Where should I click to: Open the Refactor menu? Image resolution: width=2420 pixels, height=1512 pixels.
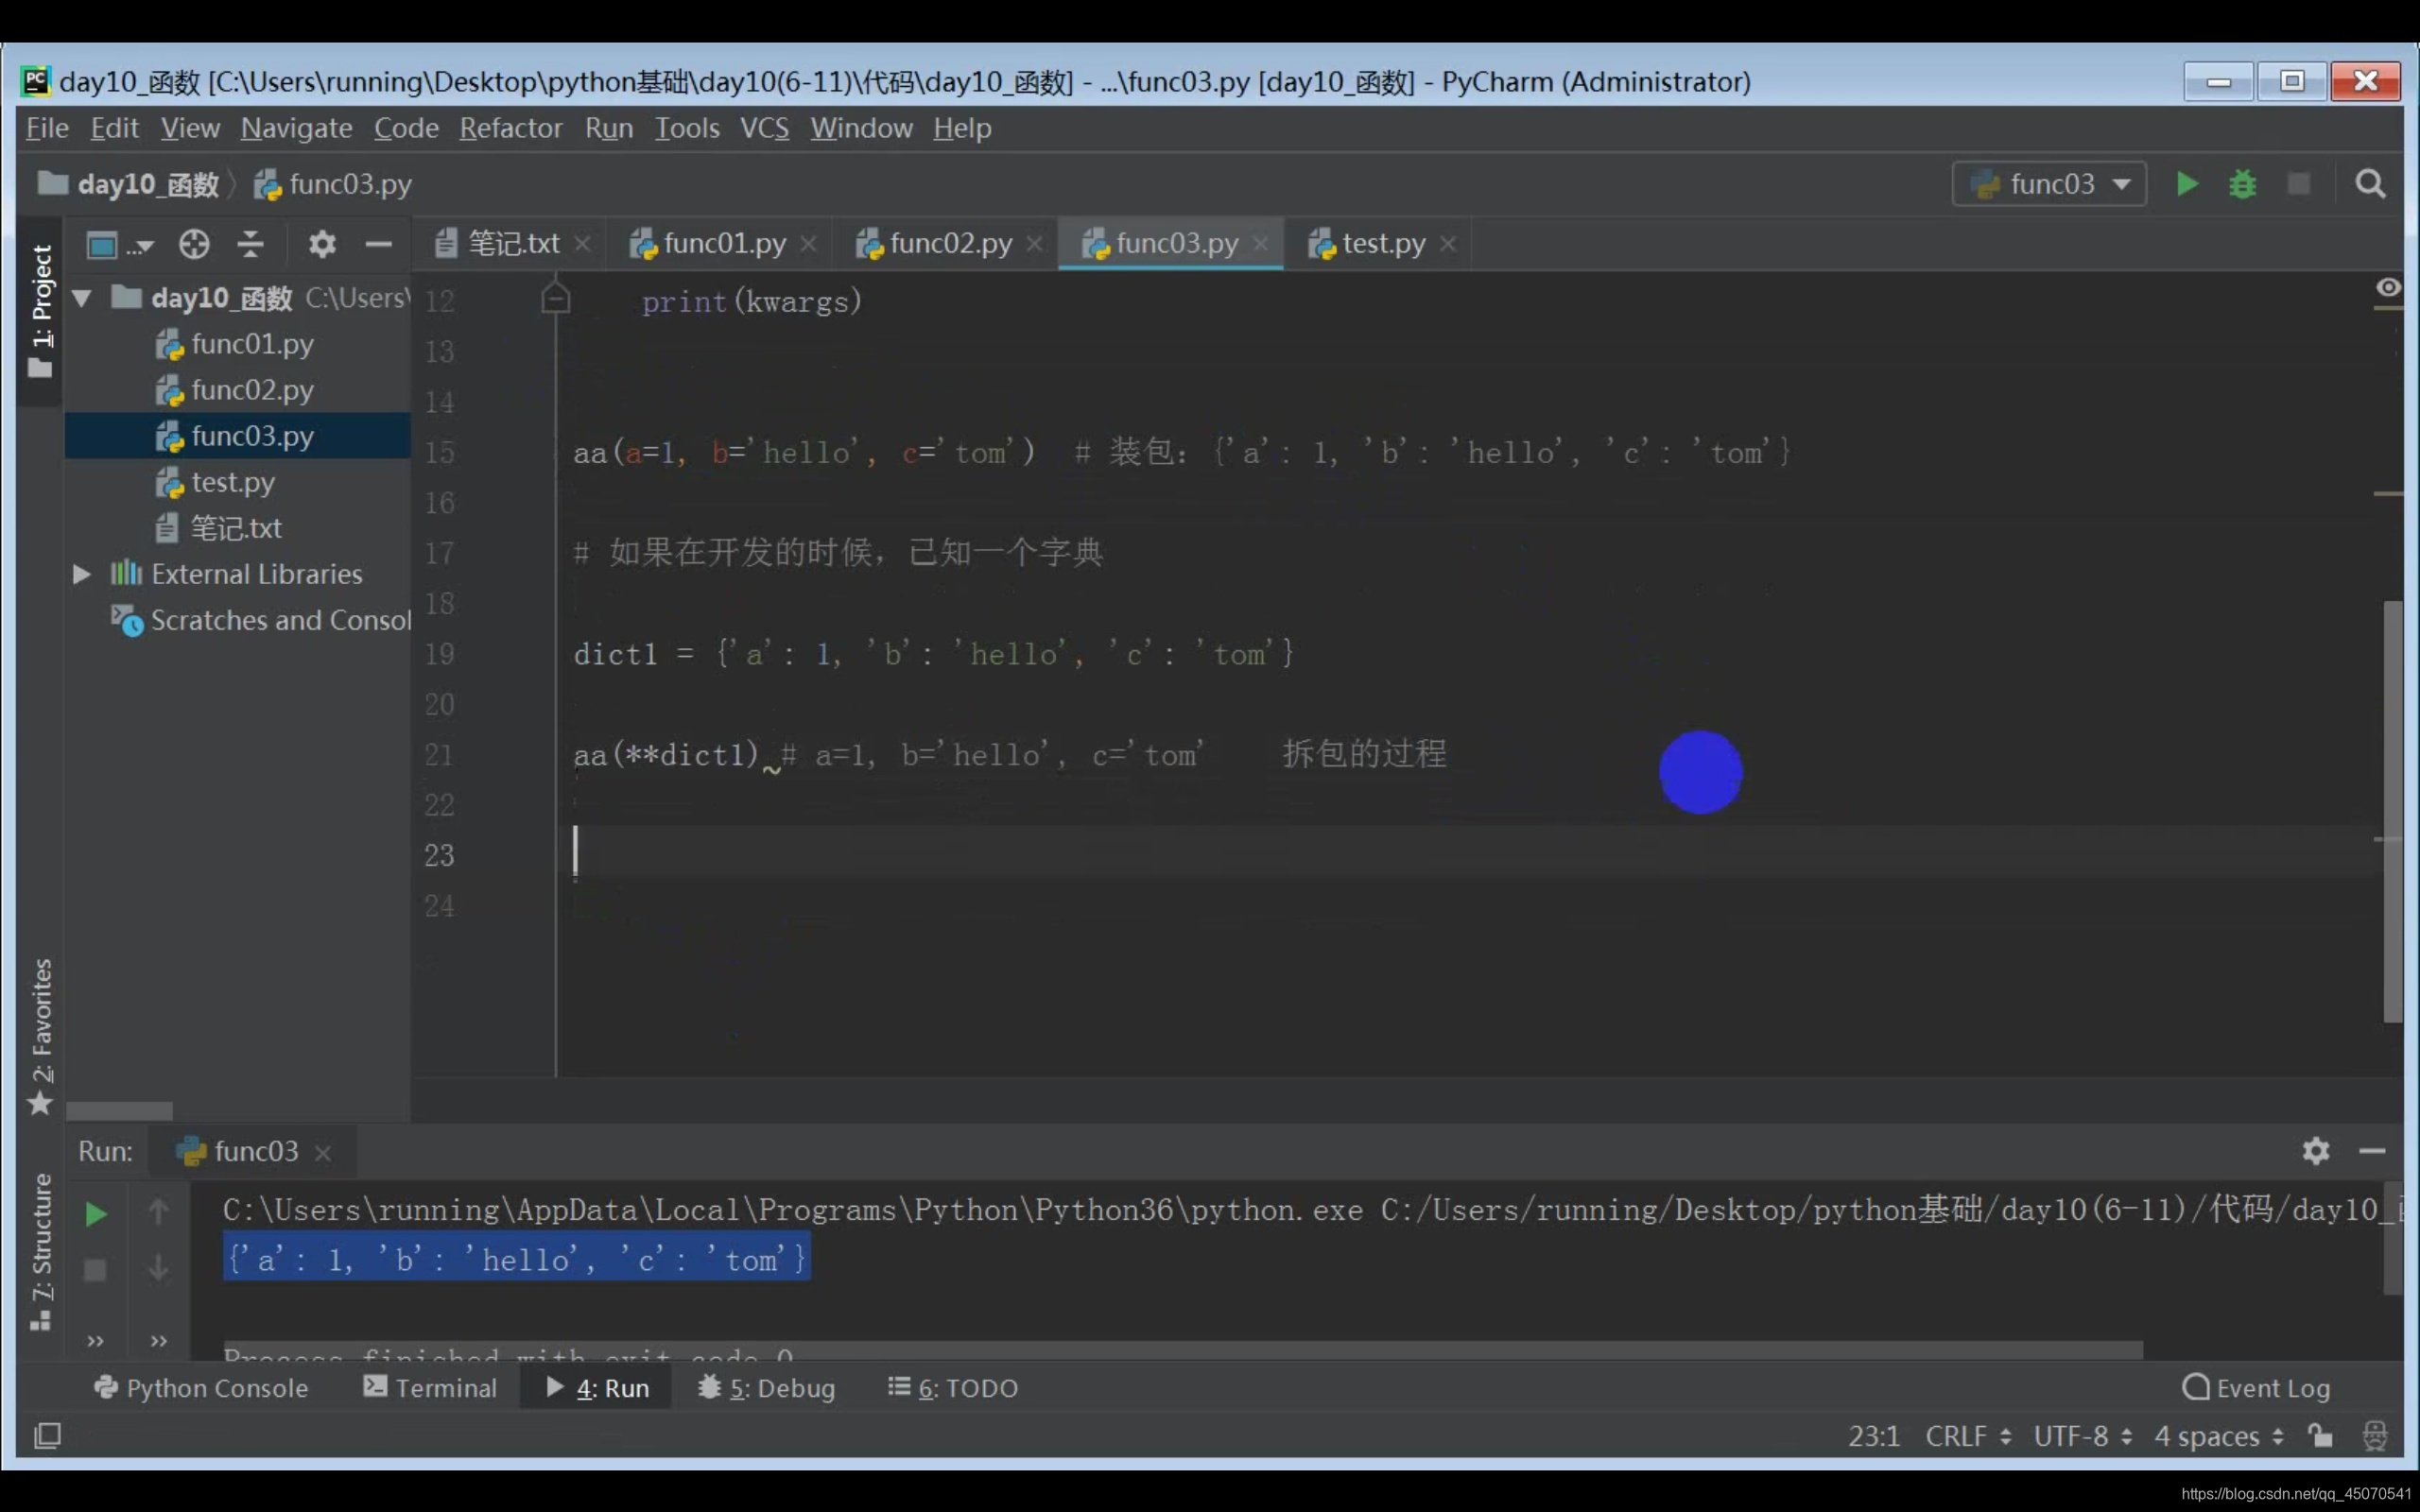pos(510,128)
